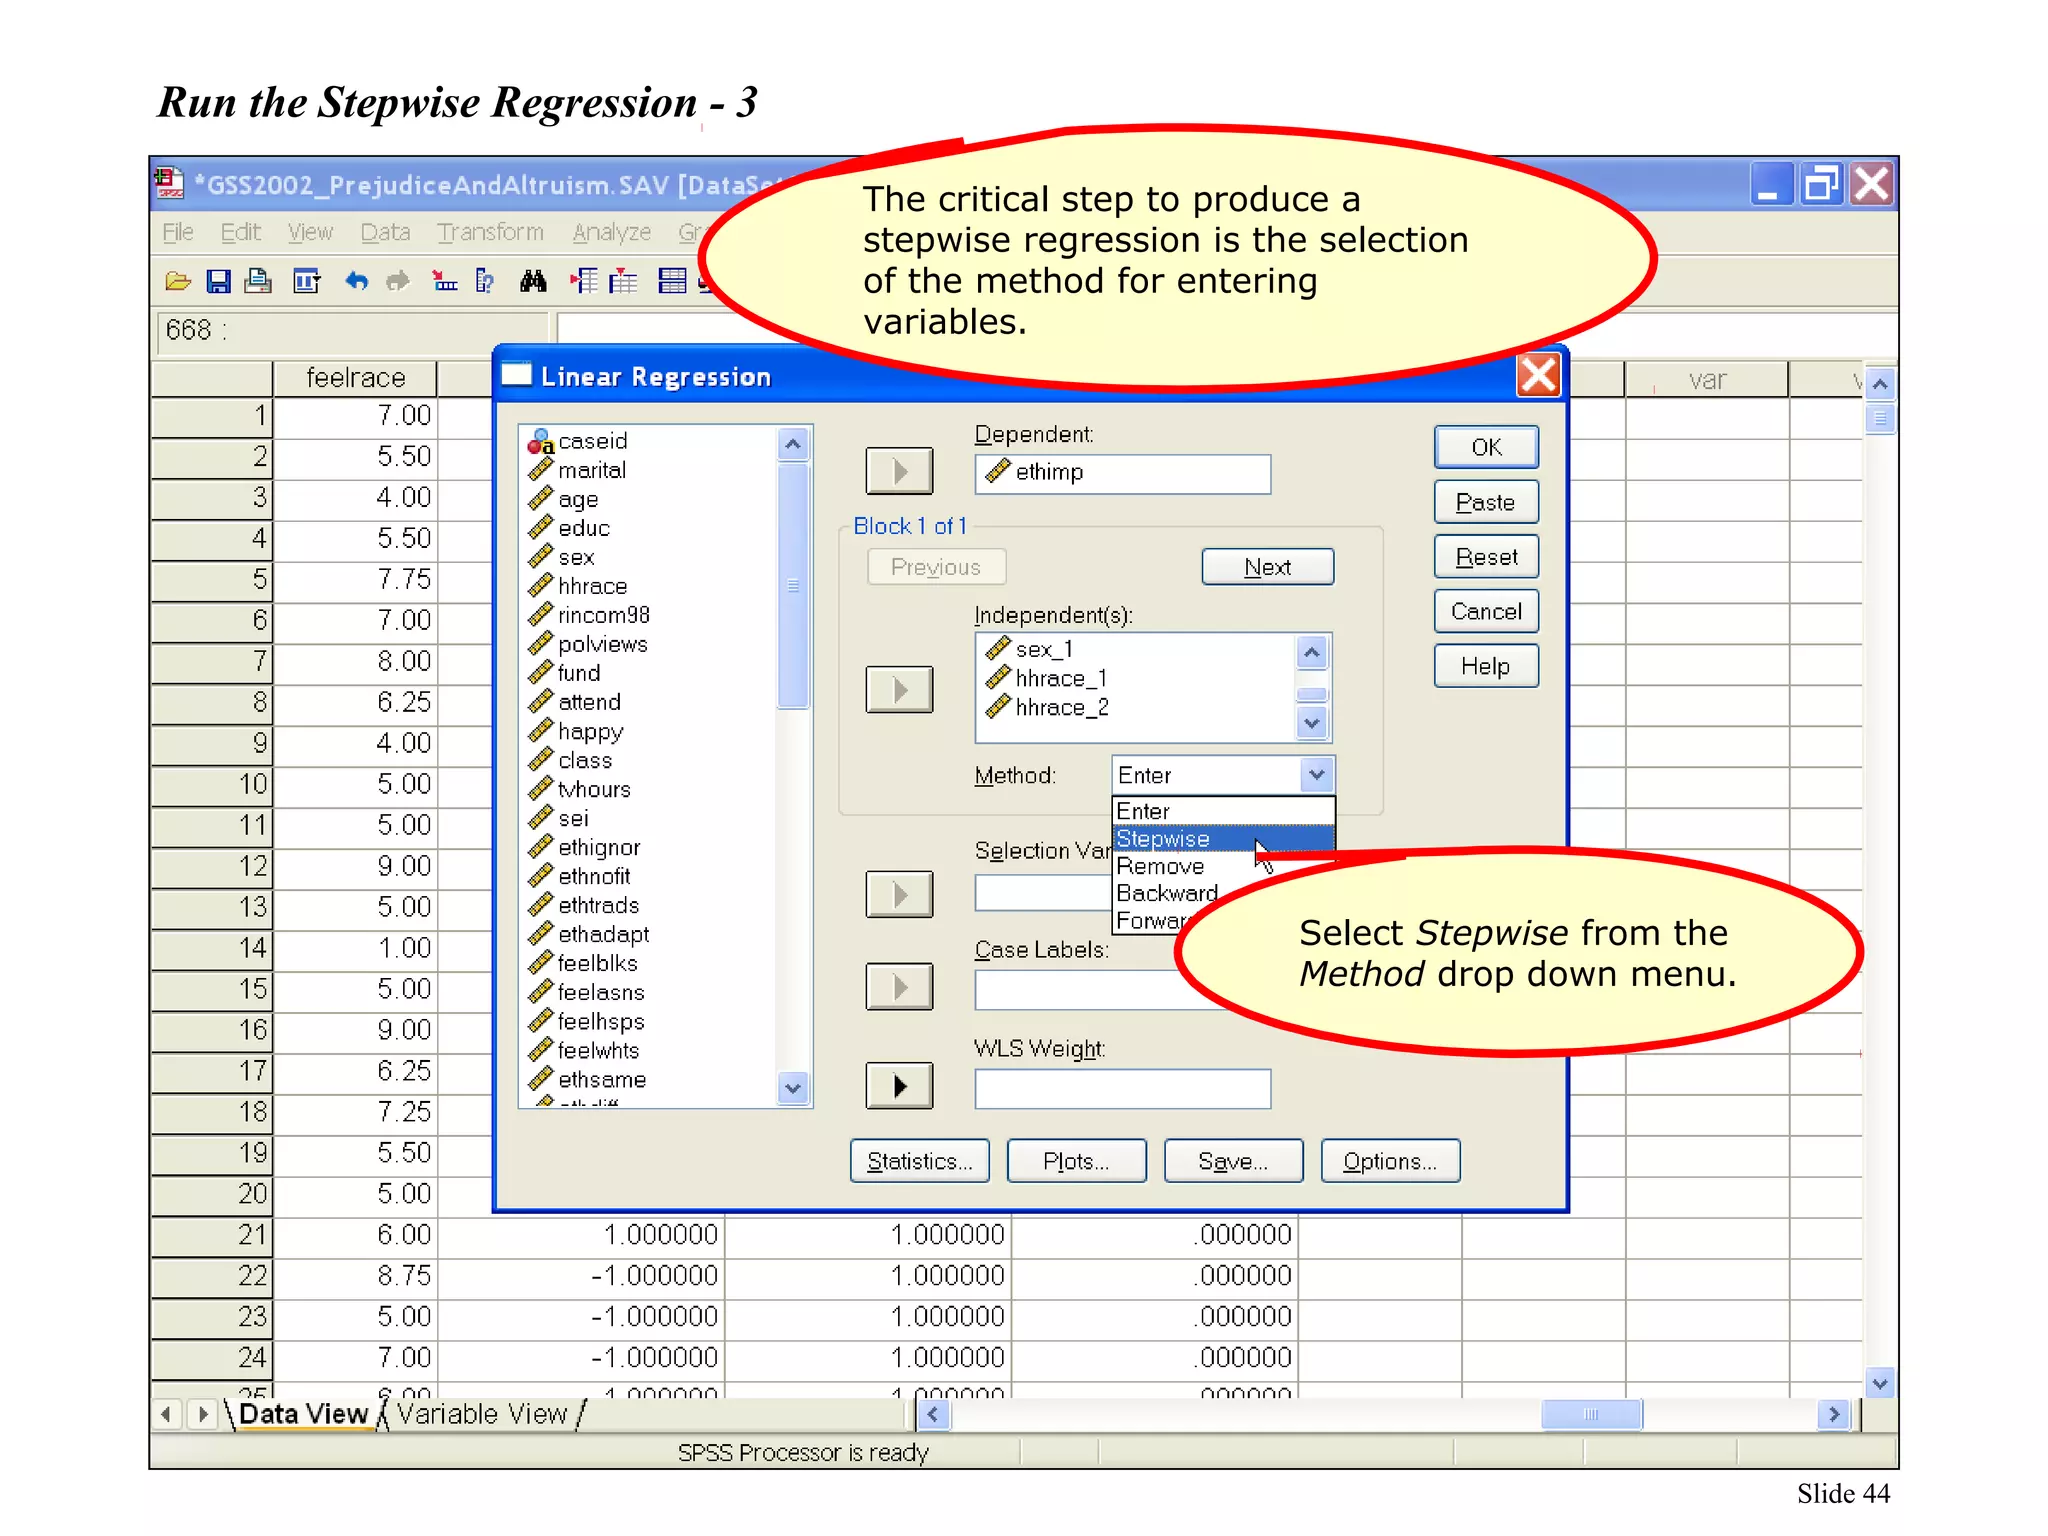The image size is (2048, 1536).
Task: Click the OK button
Action: tap(1486, 447)
